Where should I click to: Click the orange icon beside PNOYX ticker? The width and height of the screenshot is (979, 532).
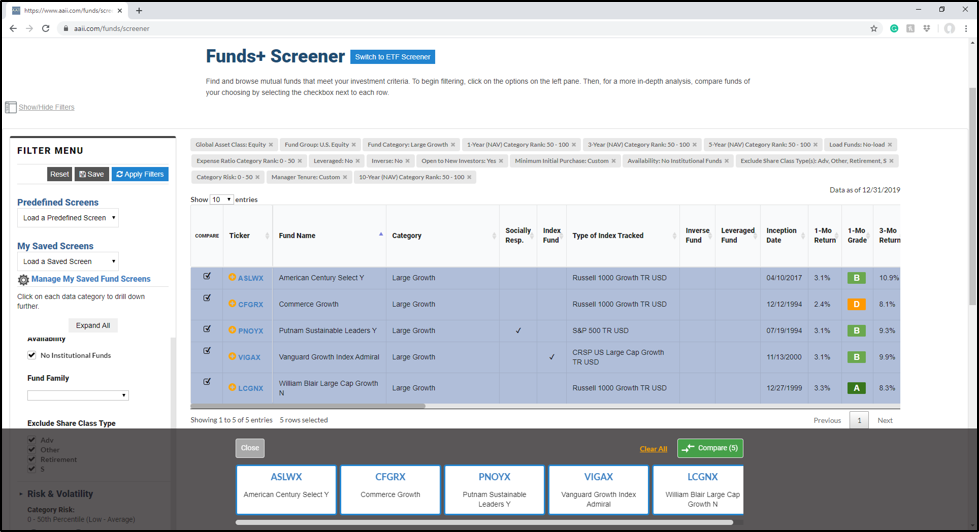click(x=232, y=330)
